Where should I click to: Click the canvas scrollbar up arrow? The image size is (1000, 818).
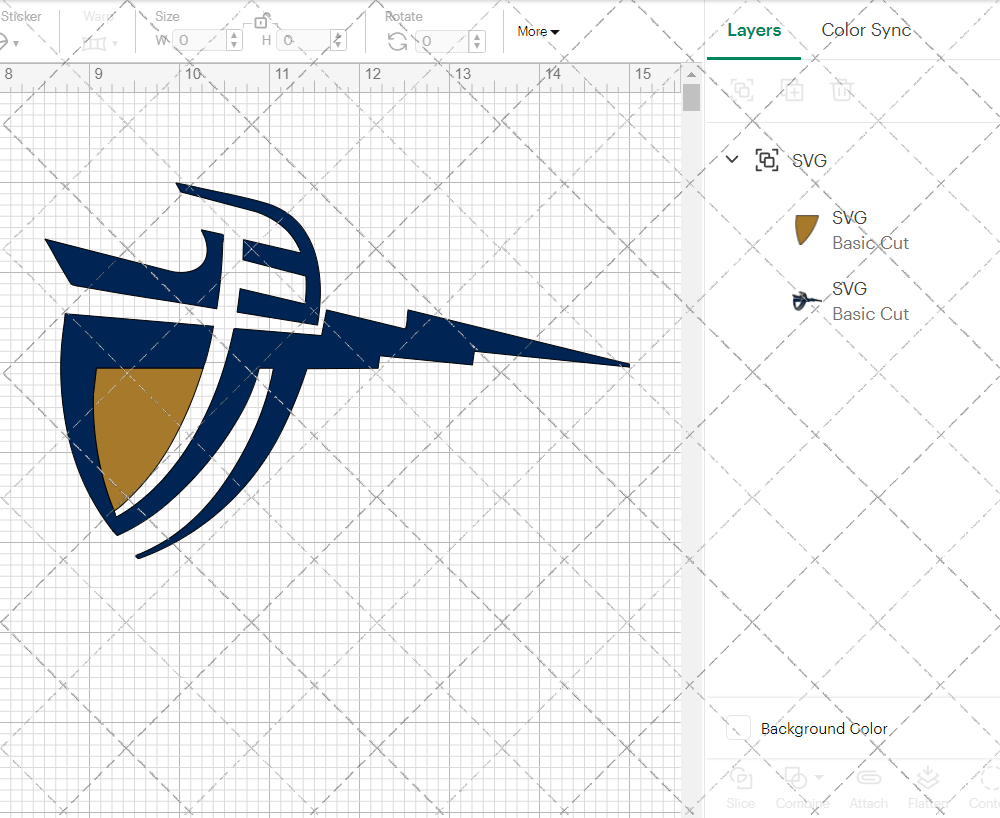[691, 75]
